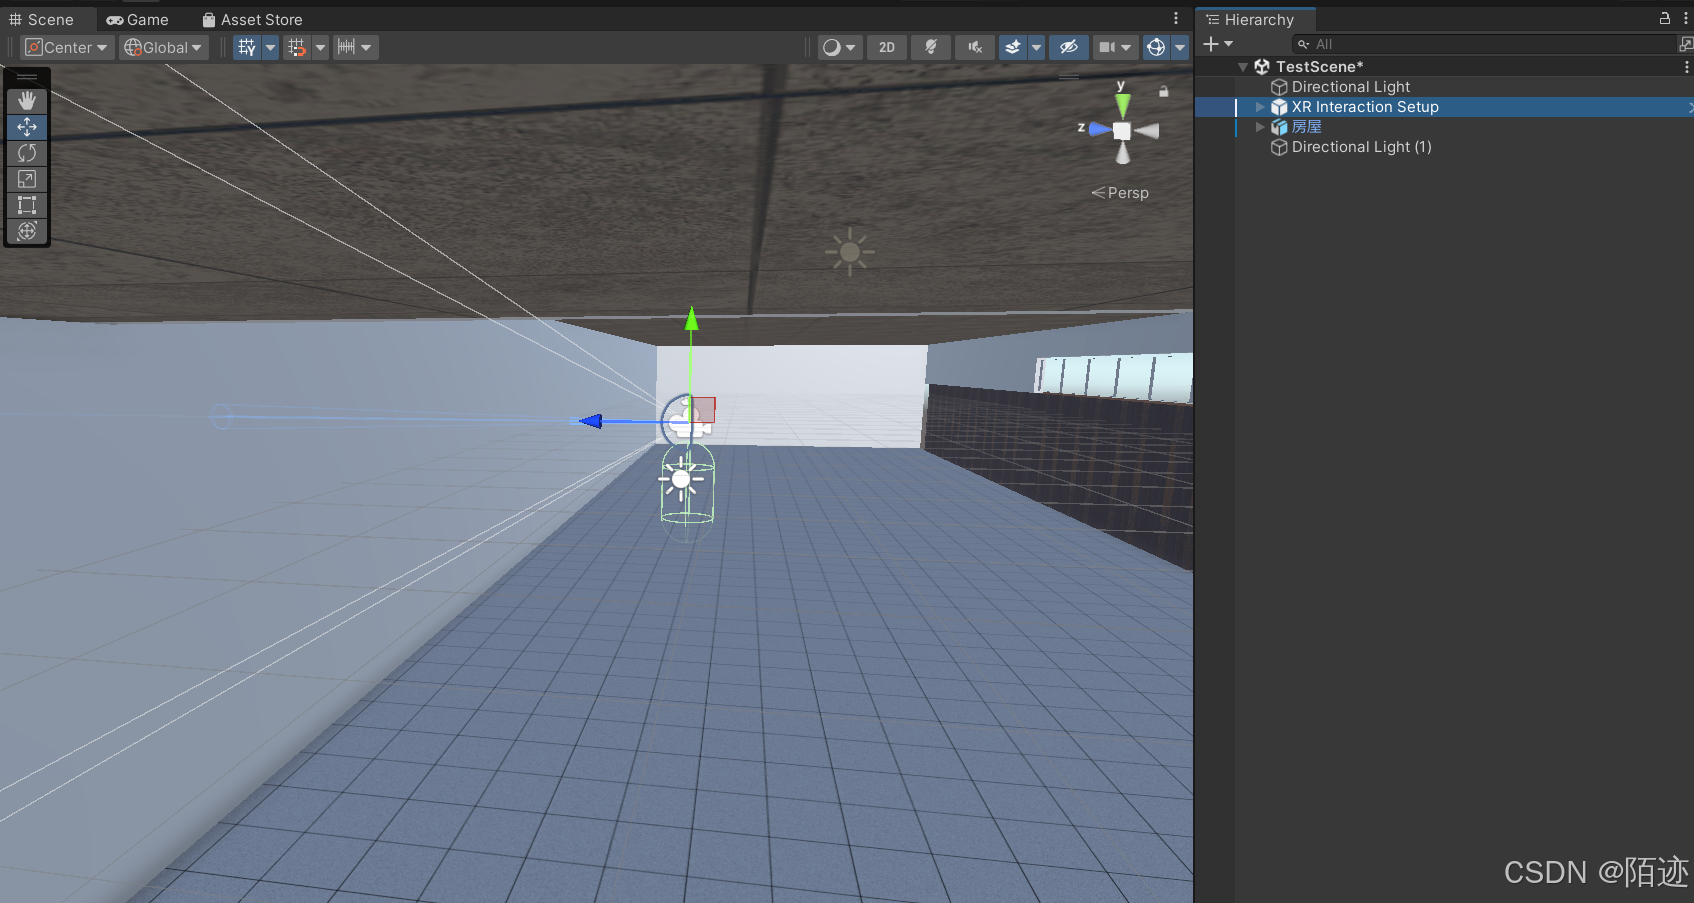Collapse the TestScene root arrow

[x=1243, y=67]
